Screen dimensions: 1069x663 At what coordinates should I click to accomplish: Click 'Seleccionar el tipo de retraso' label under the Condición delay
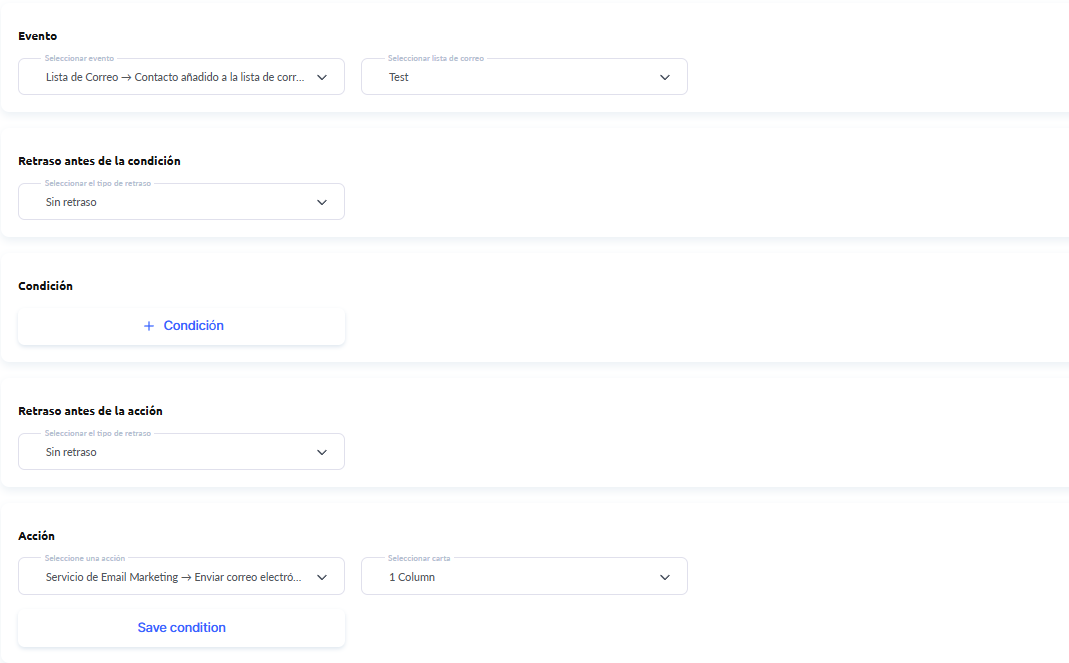point(98,184)
